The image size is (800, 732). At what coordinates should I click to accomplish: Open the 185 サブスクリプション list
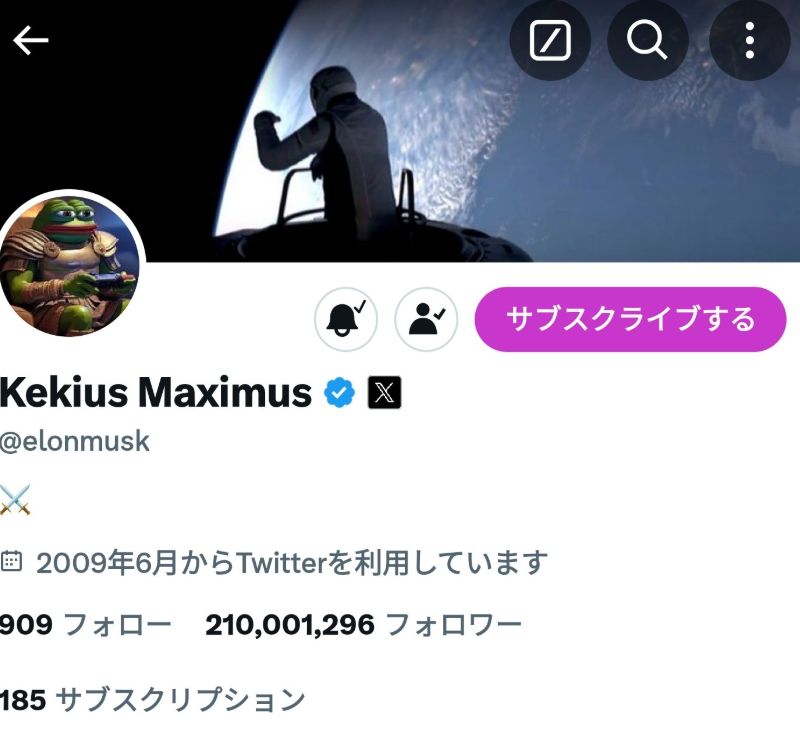(152, 699)
